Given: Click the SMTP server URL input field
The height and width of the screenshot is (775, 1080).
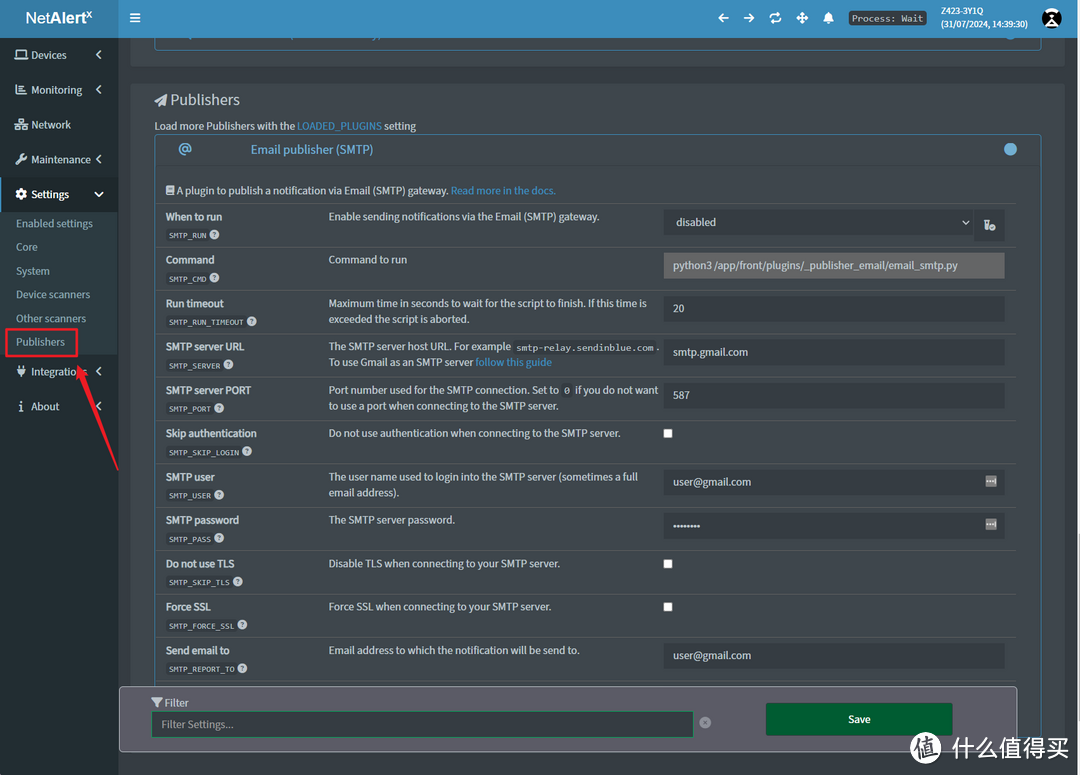Looking at the screenshot, I should [x=833, y=352].
